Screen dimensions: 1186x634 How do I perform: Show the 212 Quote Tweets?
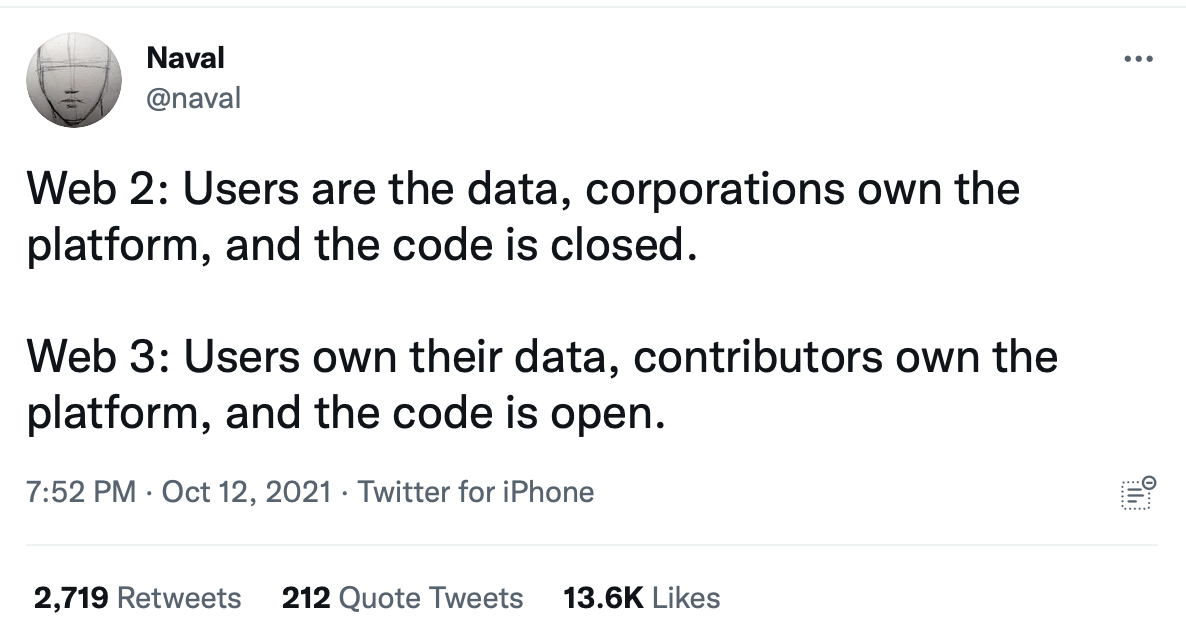pos(402,598)
